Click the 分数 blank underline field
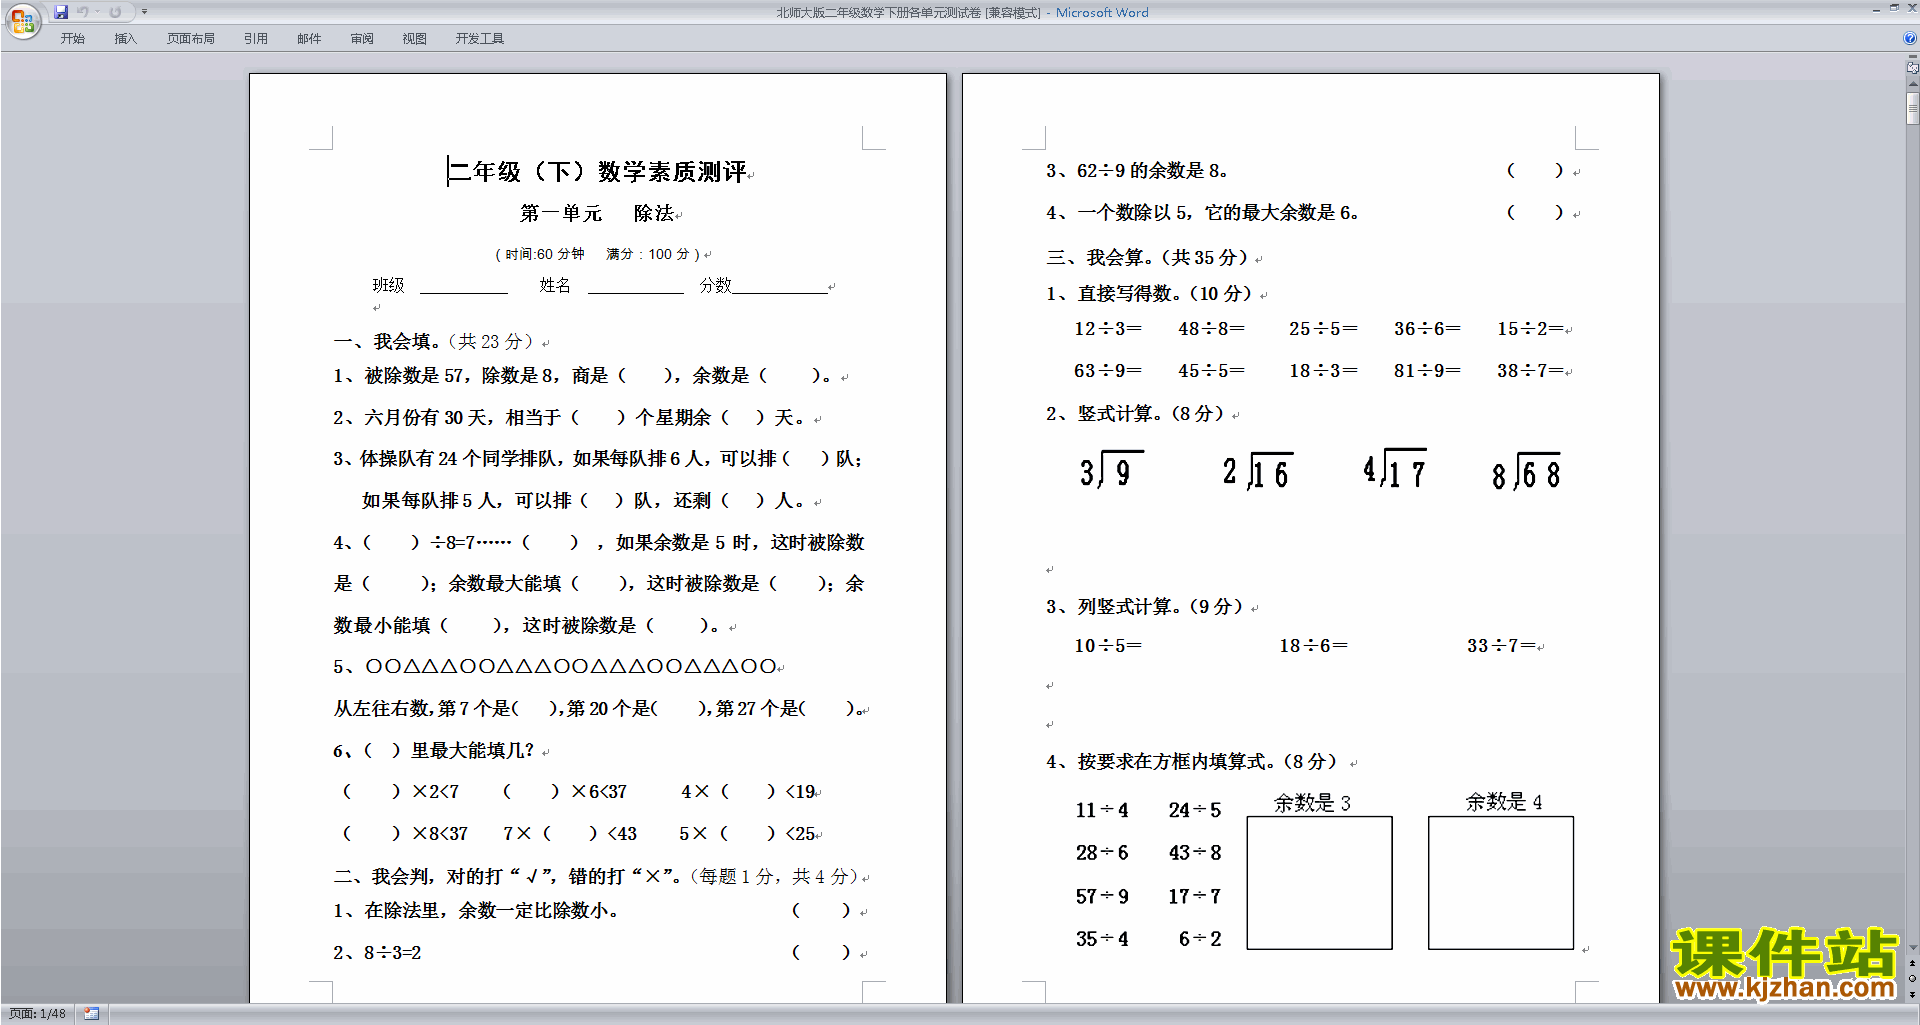This screenshot has width=1920, height=1025. pyautogui.click(x=780, y=287)
